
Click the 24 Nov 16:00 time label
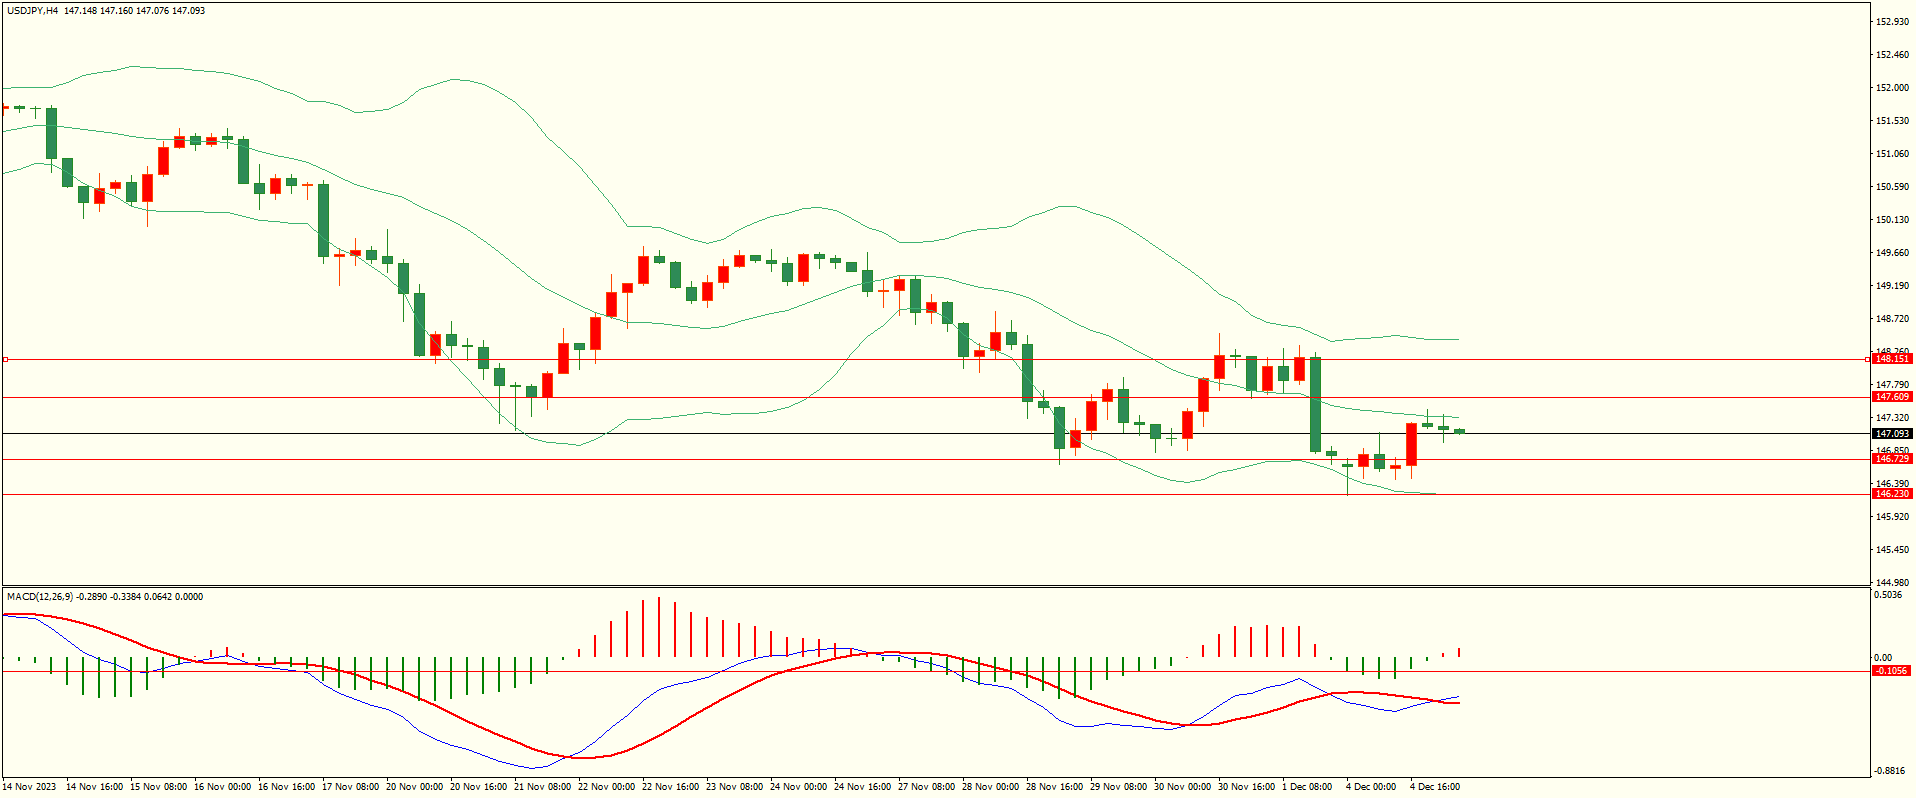(862, 787)
